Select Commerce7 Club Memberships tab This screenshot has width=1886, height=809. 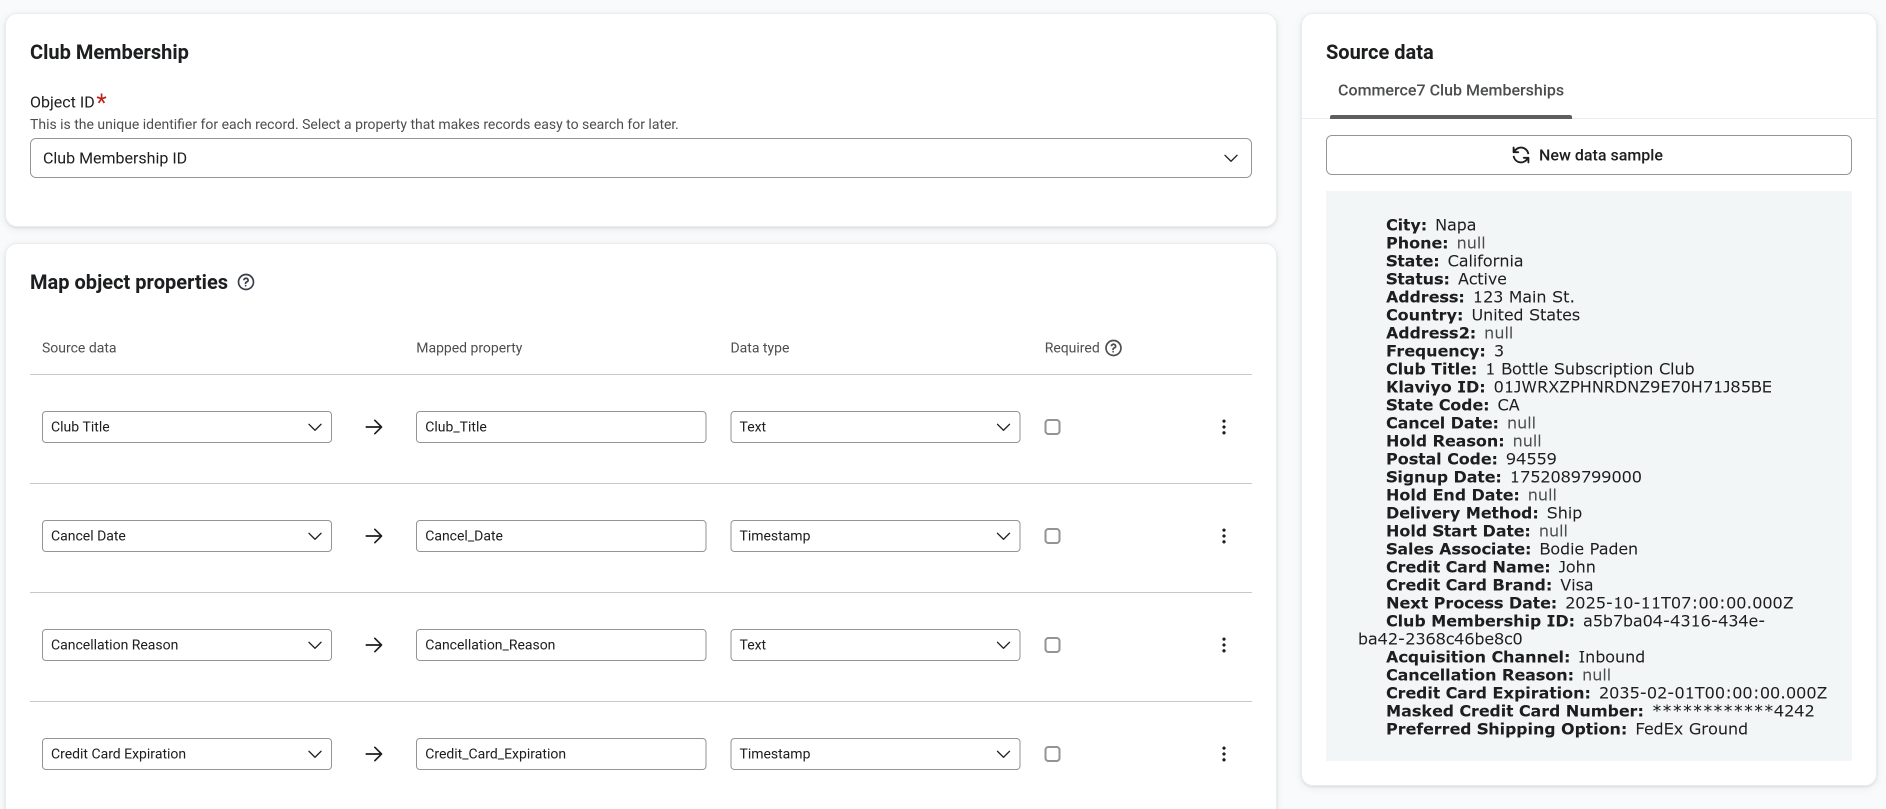click(1450, 91)
